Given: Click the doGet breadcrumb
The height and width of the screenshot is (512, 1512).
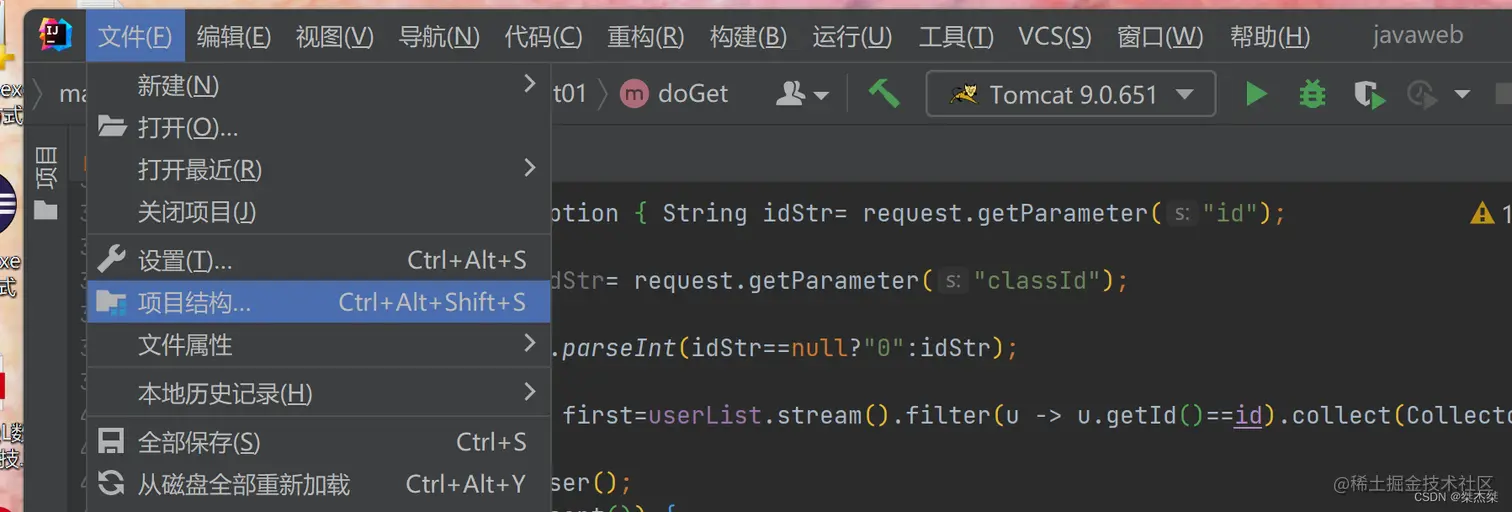Looking at the screenshot, I should tap(693, 94).
